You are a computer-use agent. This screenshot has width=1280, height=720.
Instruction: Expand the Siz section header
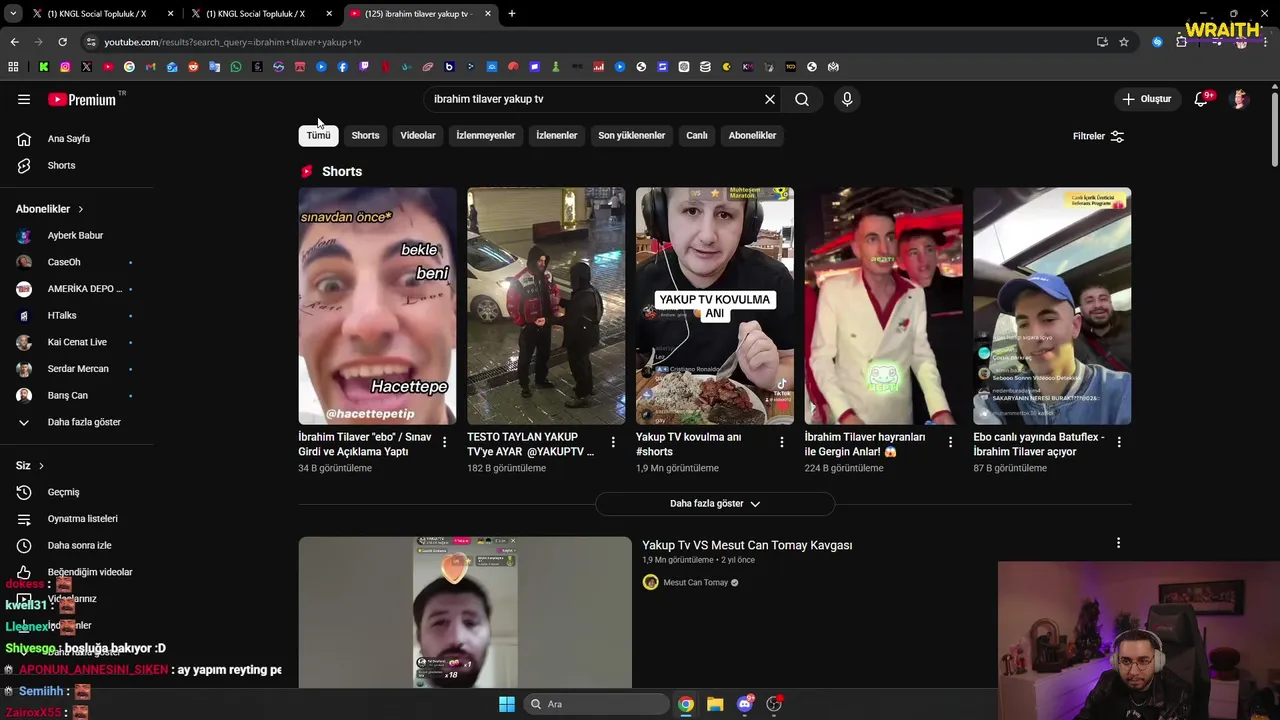30,465
